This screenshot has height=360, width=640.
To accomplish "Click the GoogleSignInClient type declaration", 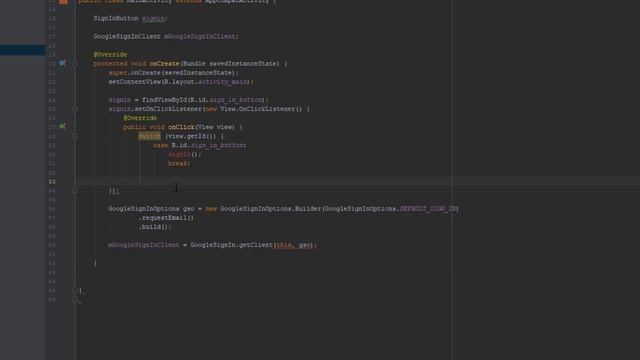I will (127, 36).
